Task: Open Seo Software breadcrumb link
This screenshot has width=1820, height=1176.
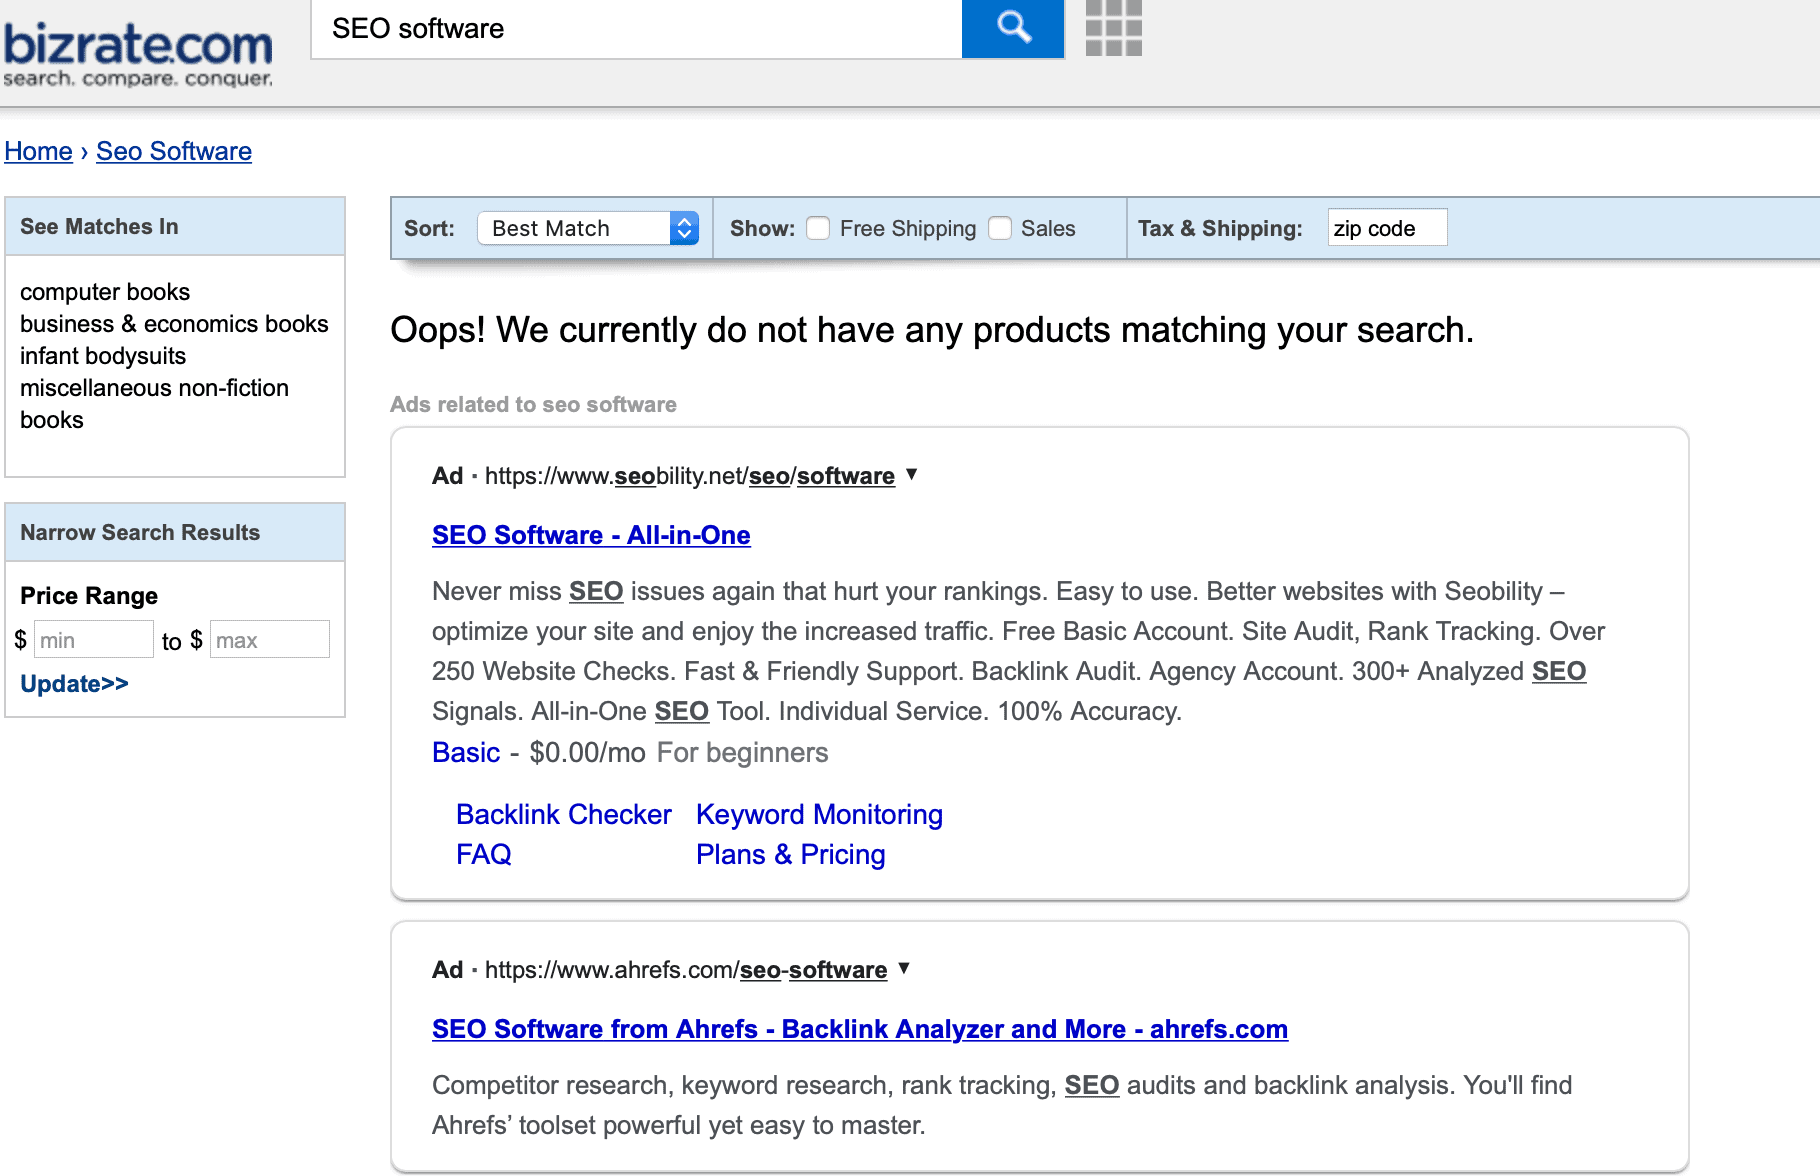Action: click(x=174, y=151)
